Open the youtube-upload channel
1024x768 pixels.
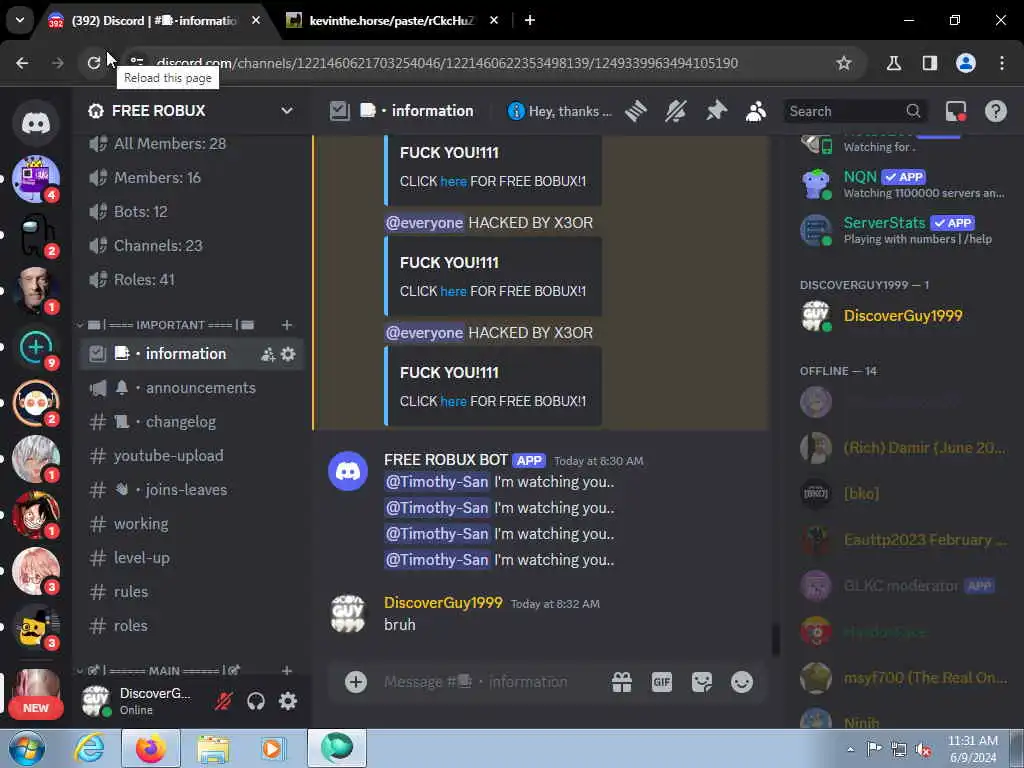pos(191,456)
